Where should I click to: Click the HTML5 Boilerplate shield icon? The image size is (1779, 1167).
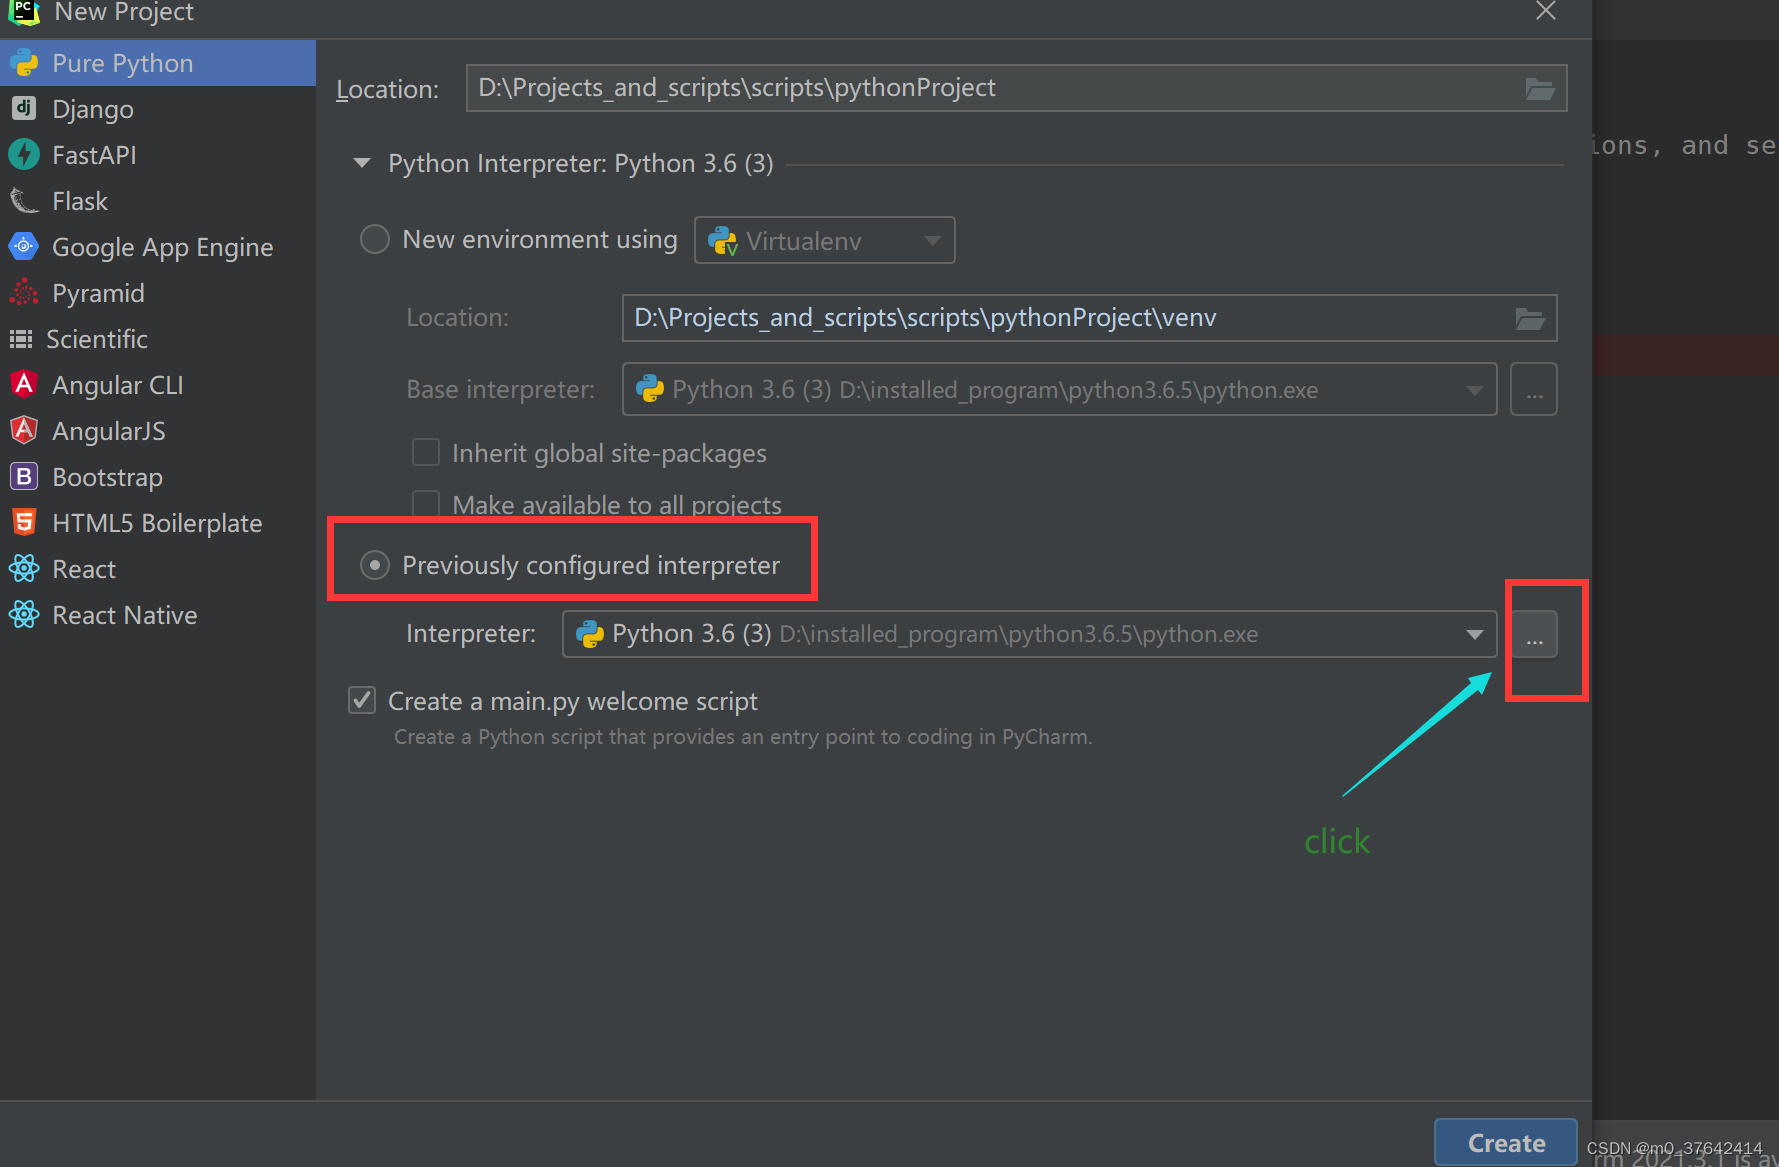tap(24, 522)
